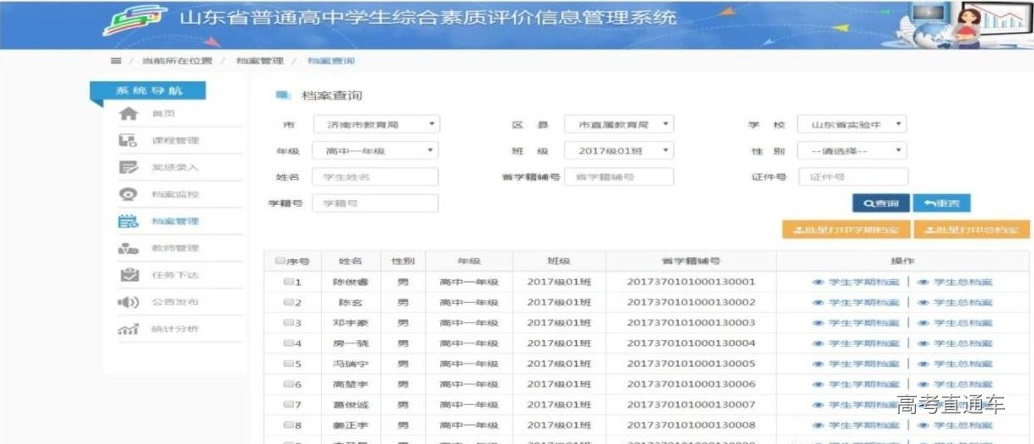The width and height of the screenshot is (1034, 444).
Task: Expand the 班级 dropdown showing 2017级01班
Action: tap(619, 150)
